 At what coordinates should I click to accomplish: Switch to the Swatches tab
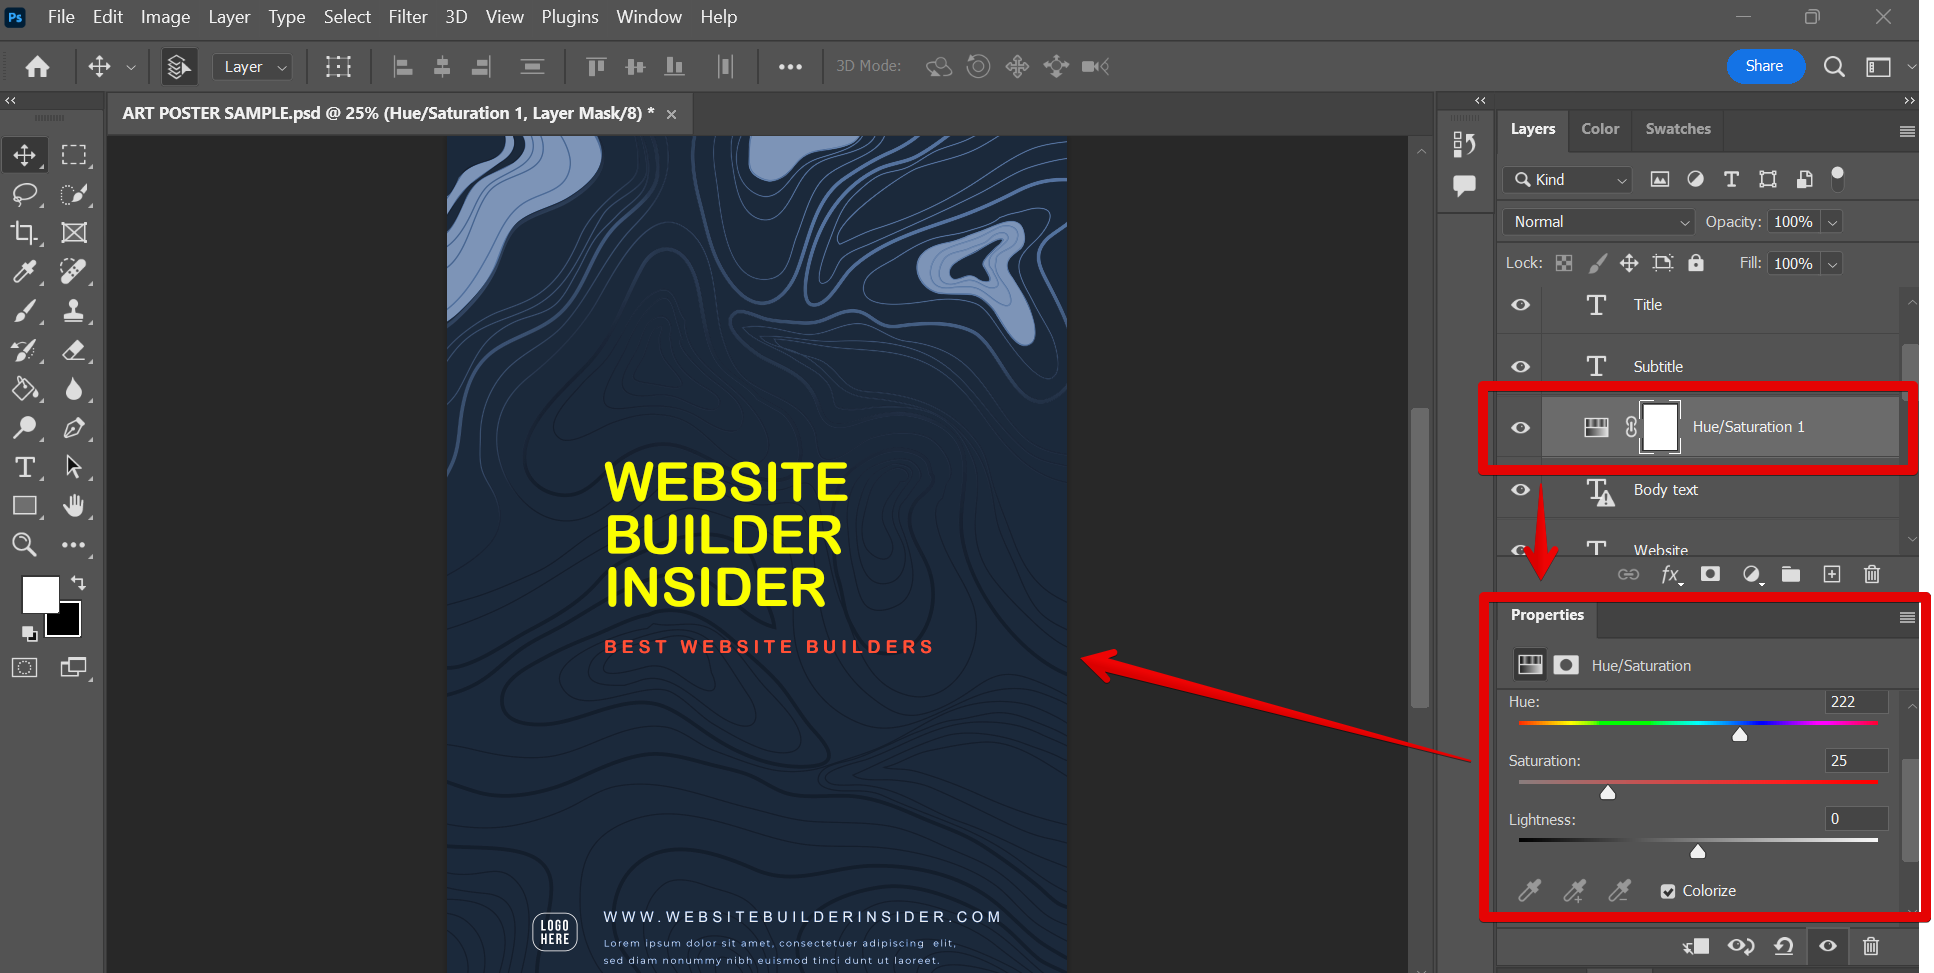point(1677,129)
